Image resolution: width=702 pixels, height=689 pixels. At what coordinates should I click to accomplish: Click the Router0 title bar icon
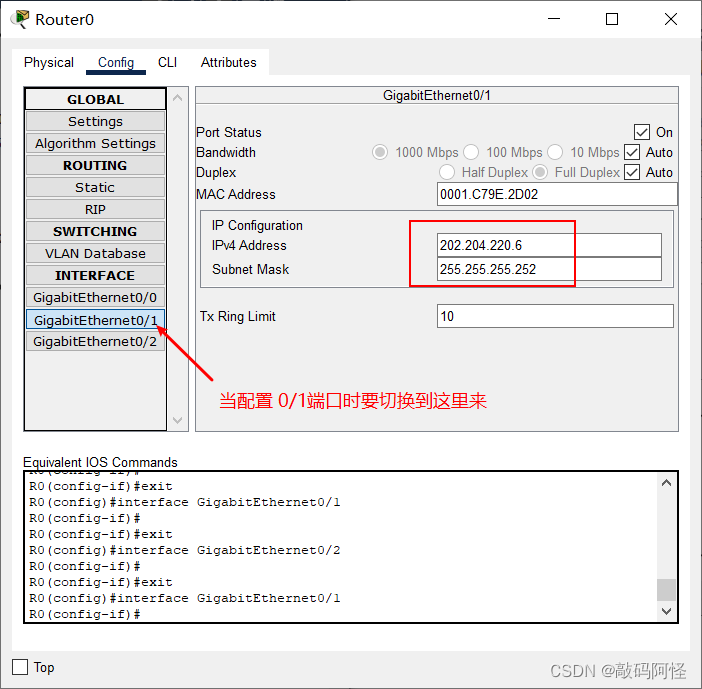click(x=20, y=20)
